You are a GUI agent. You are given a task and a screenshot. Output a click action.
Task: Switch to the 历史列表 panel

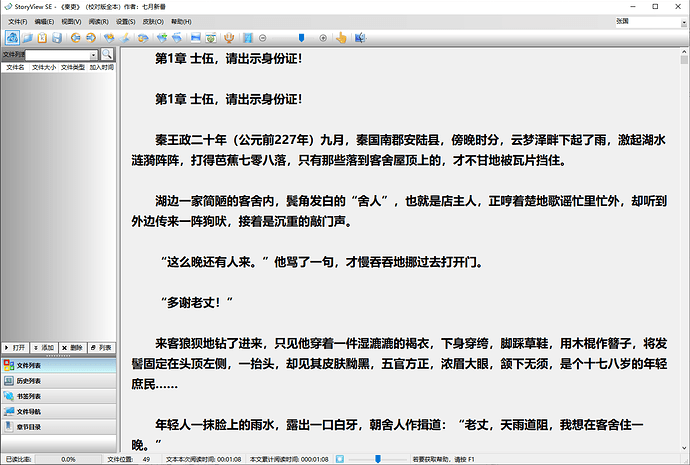pyautogui.click(x=59, y=381)
